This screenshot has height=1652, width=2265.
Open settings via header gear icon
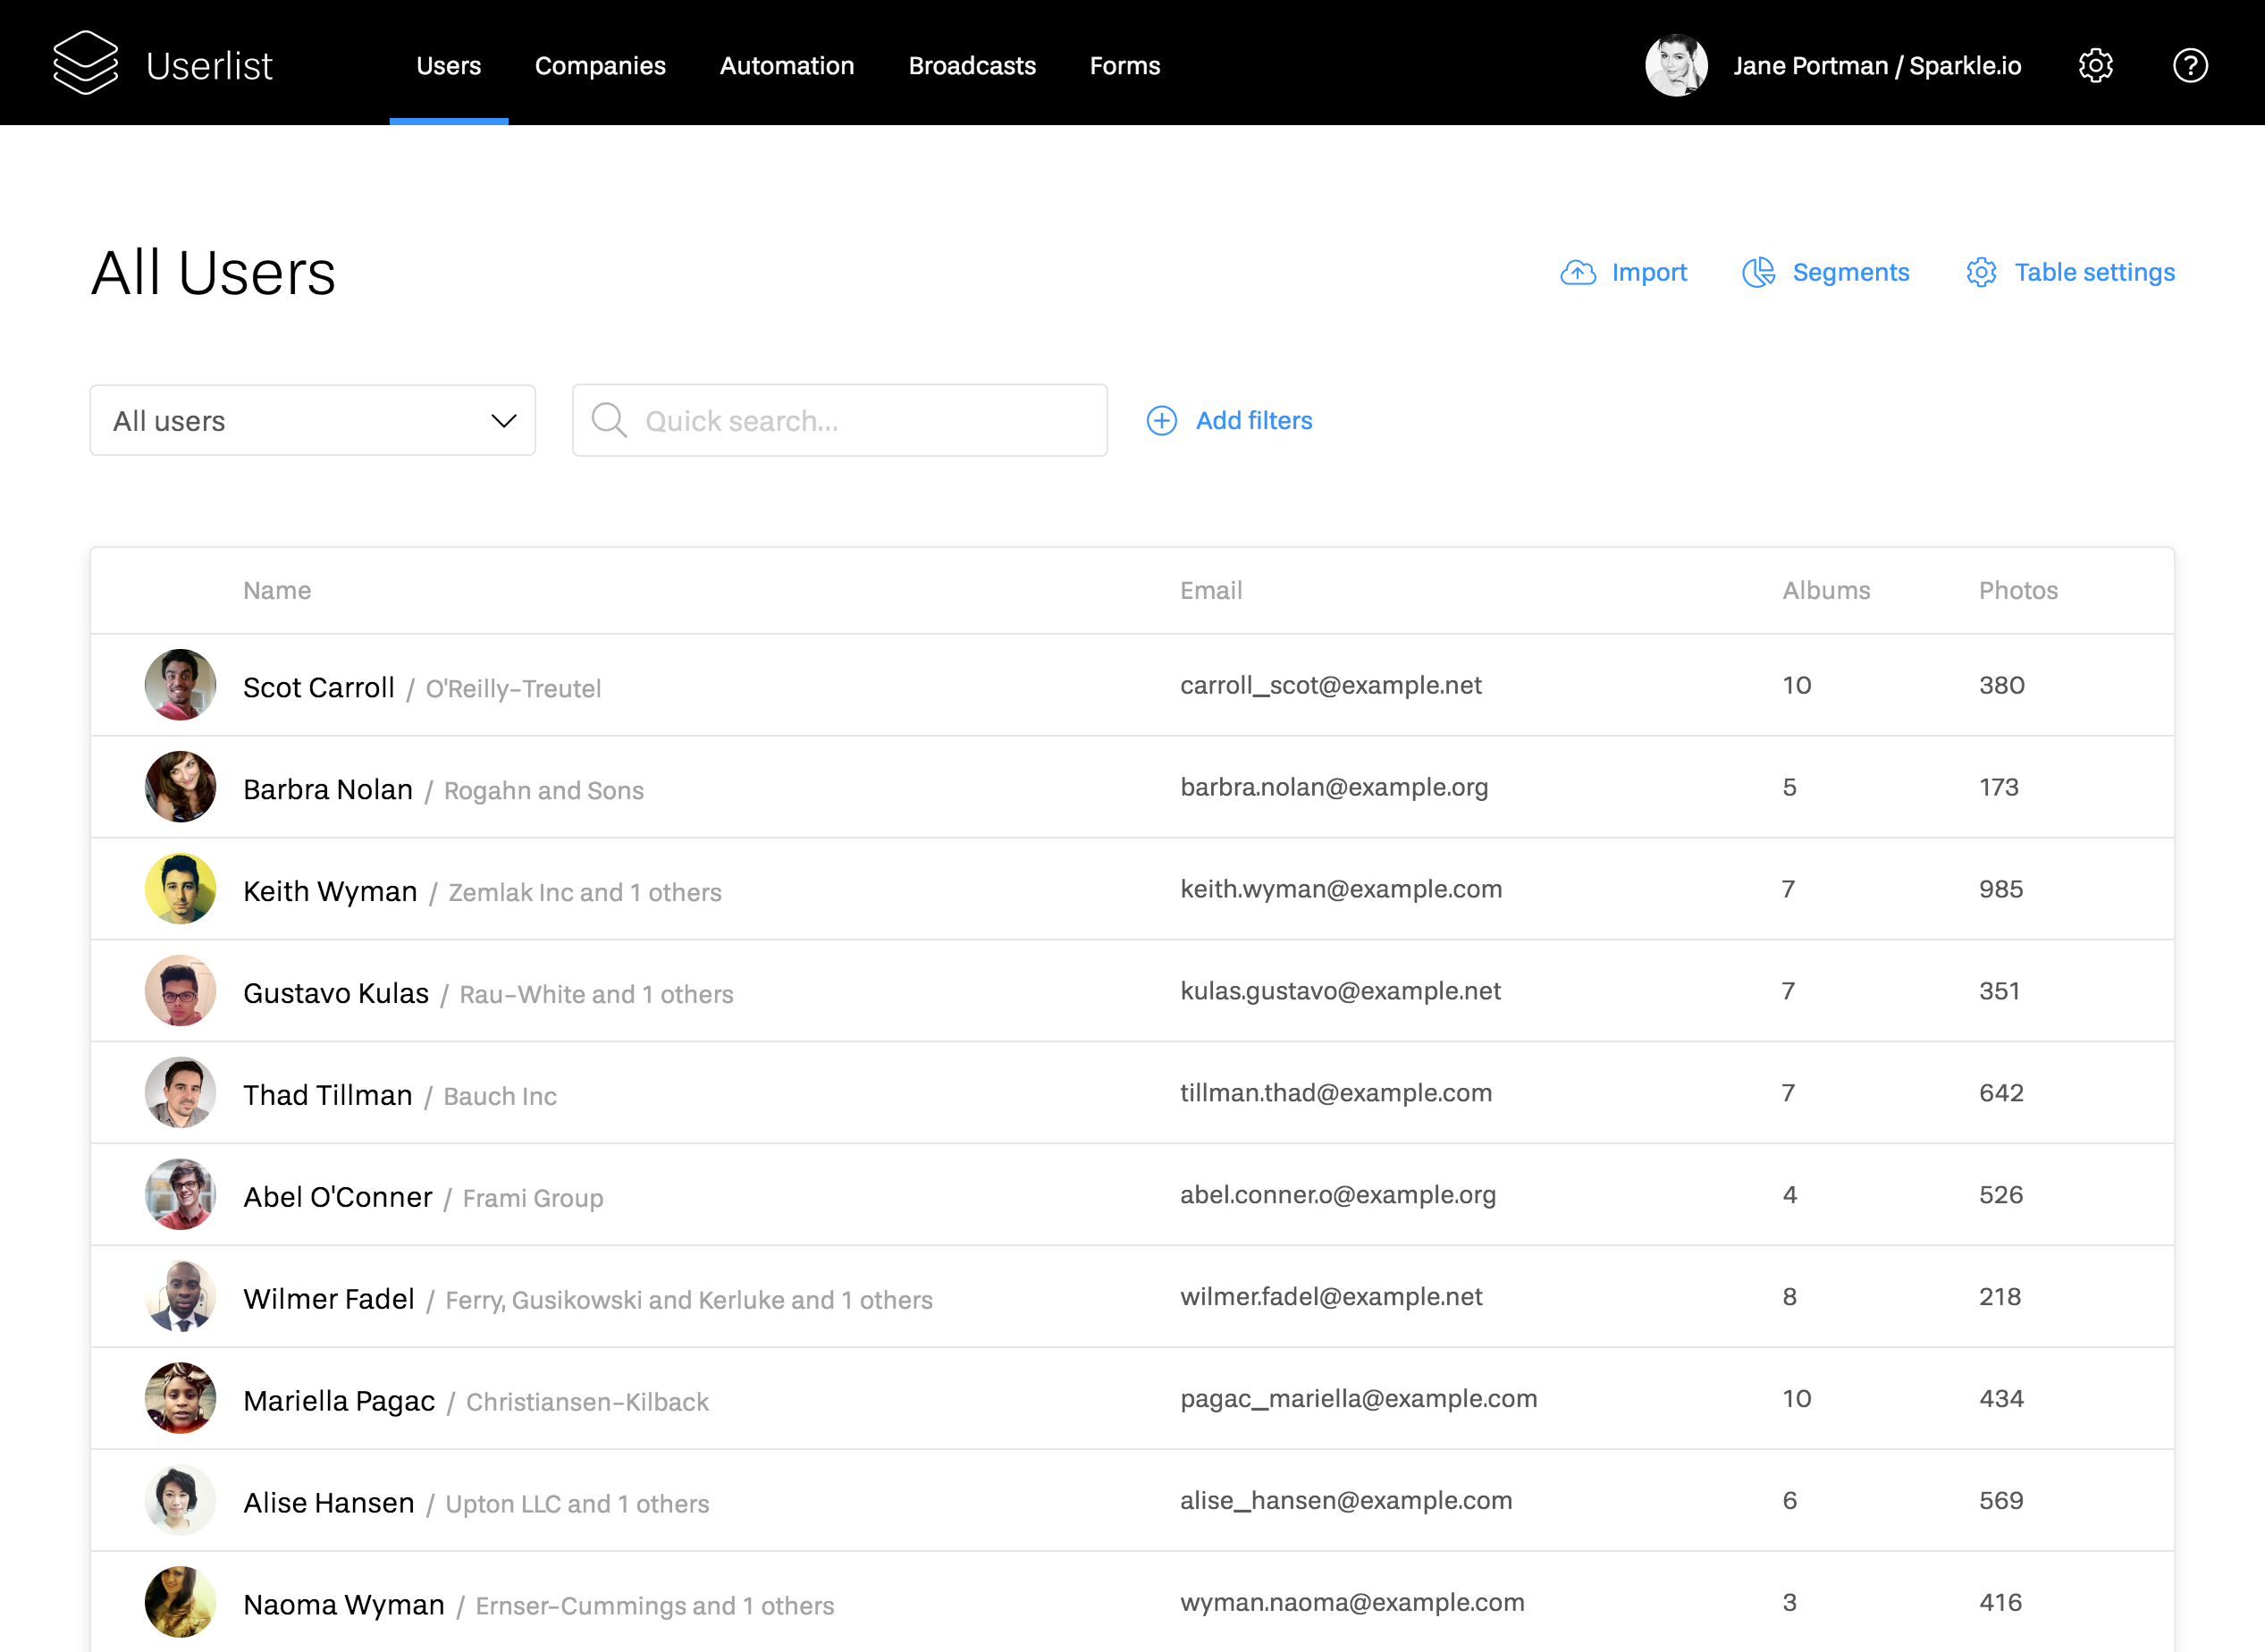point(2095,66)
